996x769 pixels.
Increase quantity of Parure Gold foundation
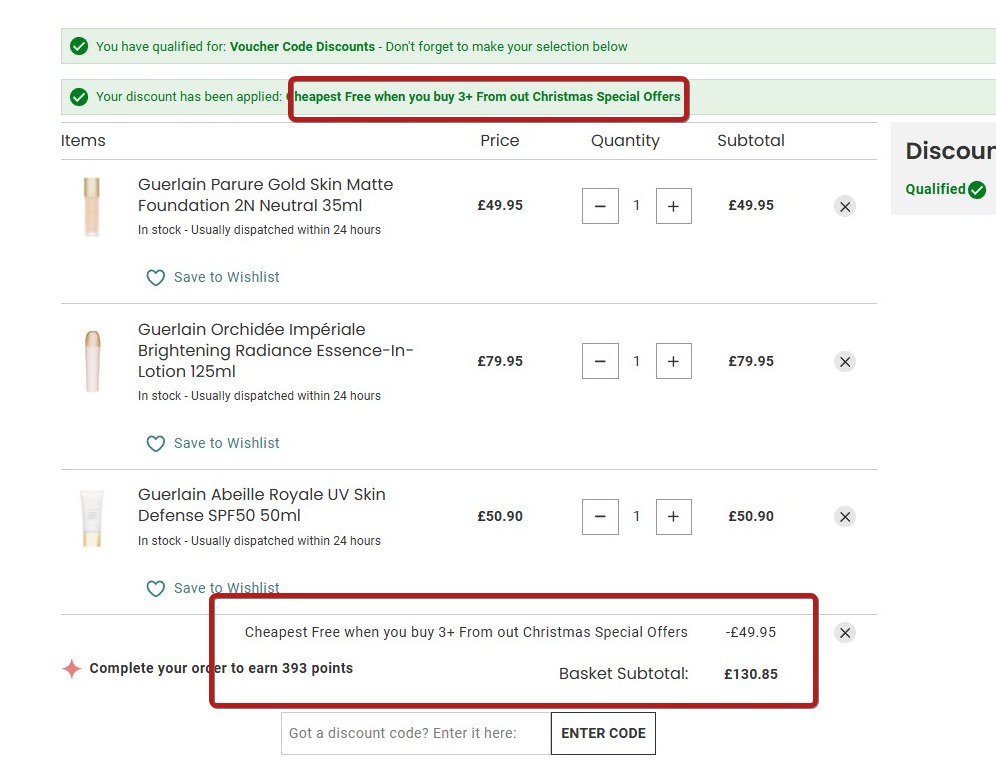(673, 206)
